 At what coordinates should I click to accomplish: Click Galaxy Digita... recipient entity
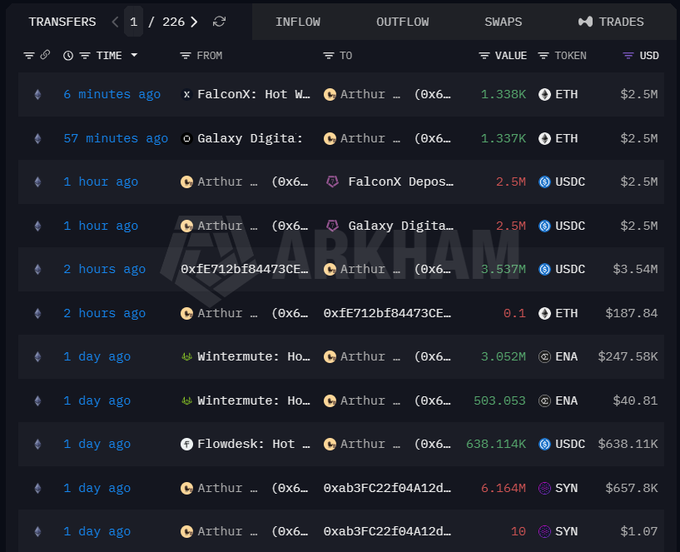tap(401, 226)
